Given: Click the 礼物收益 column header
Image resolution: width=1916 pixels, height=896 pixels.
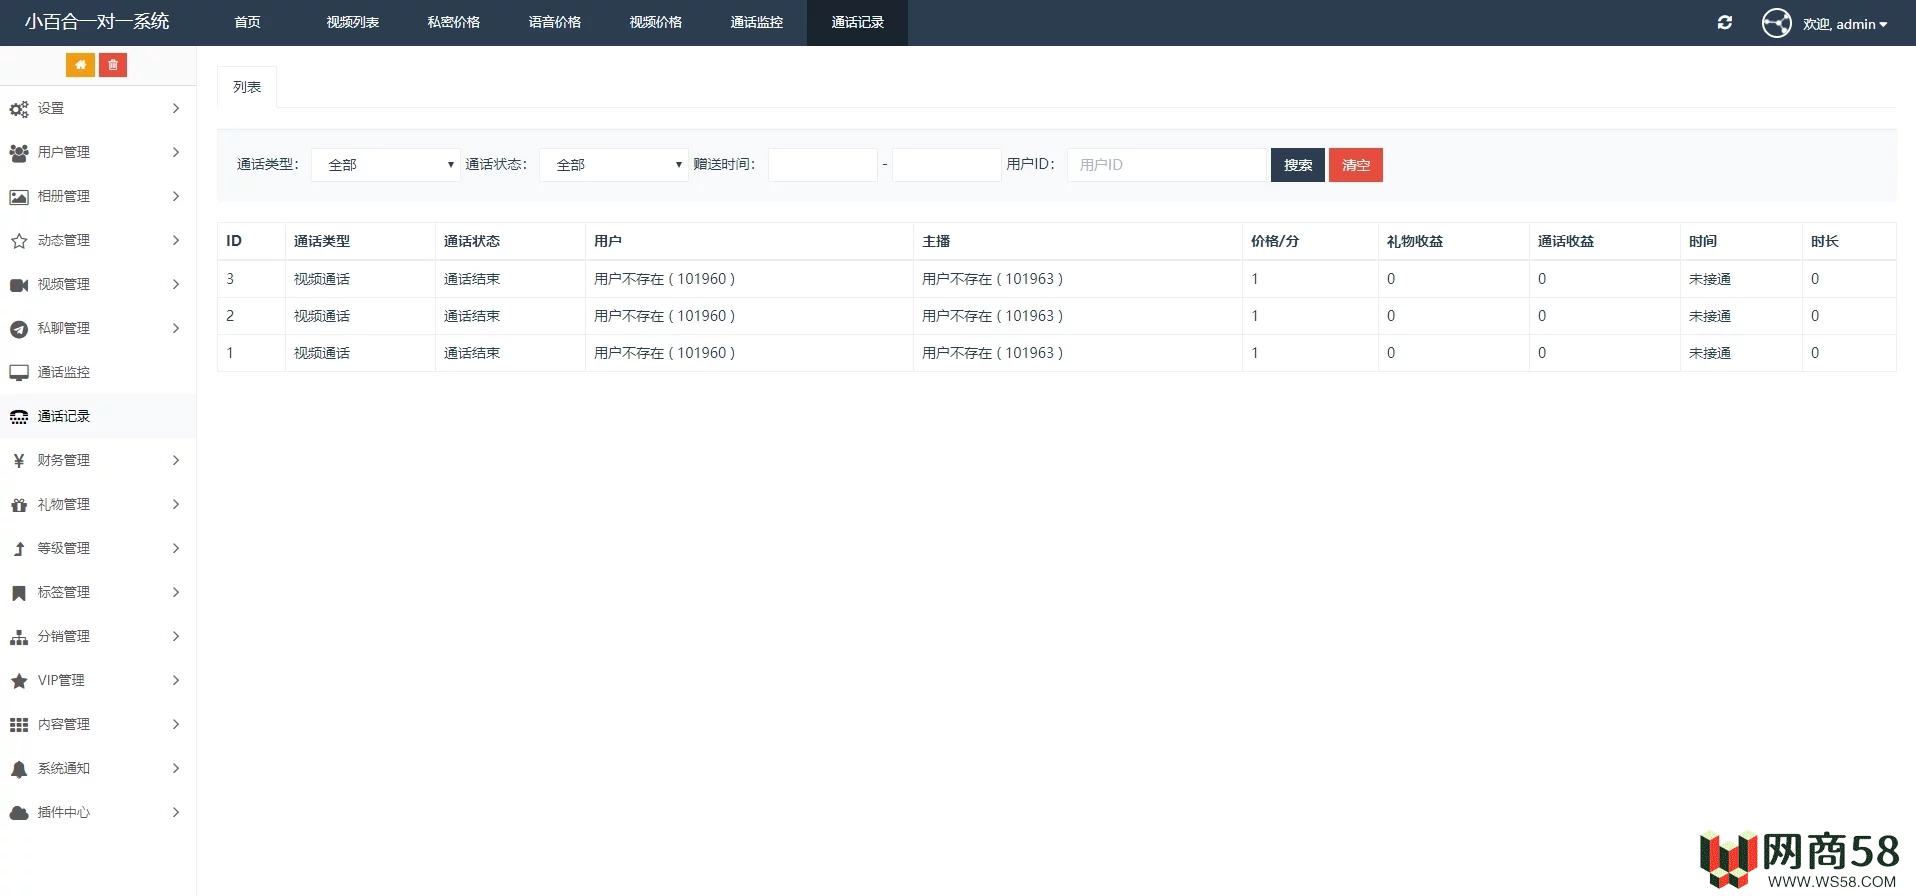Looking at the screenshot, I should point(1415,241).
